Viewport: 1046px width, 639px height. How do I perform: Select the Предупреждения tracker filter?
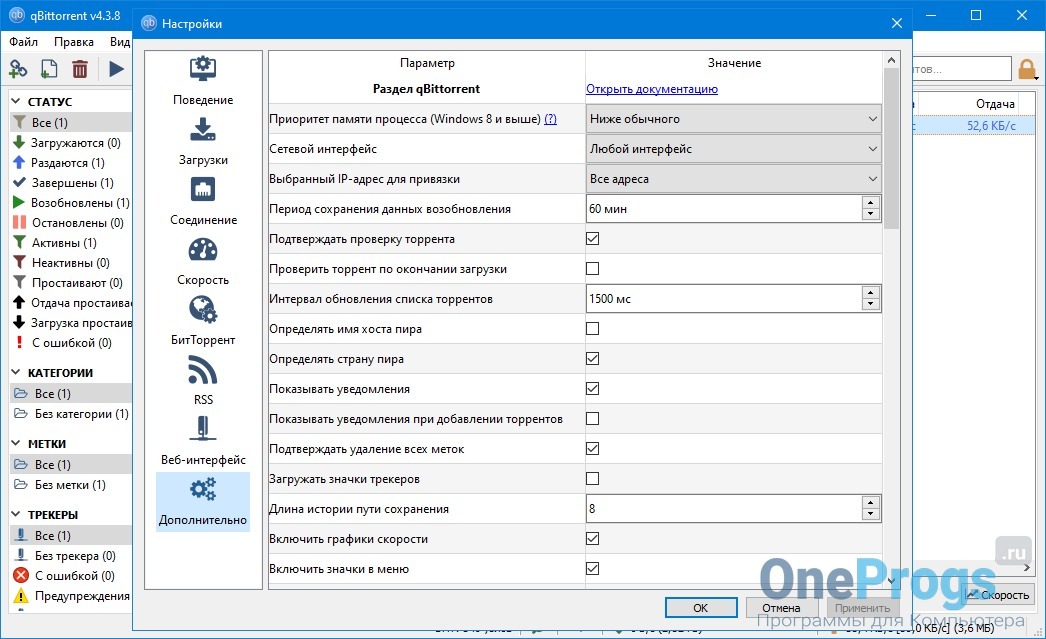(x=71, y=595)
